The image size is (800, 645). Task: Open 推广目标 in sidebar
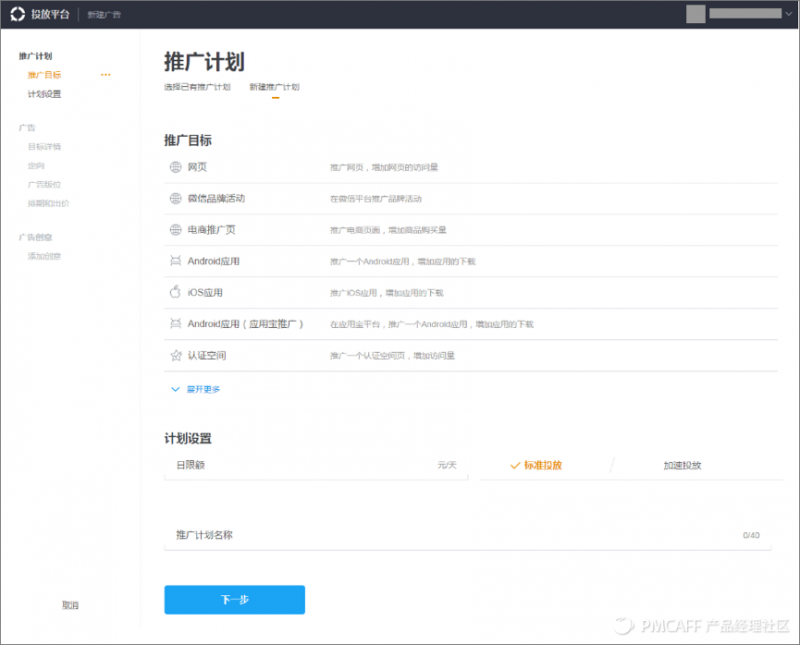click(44, 75)
